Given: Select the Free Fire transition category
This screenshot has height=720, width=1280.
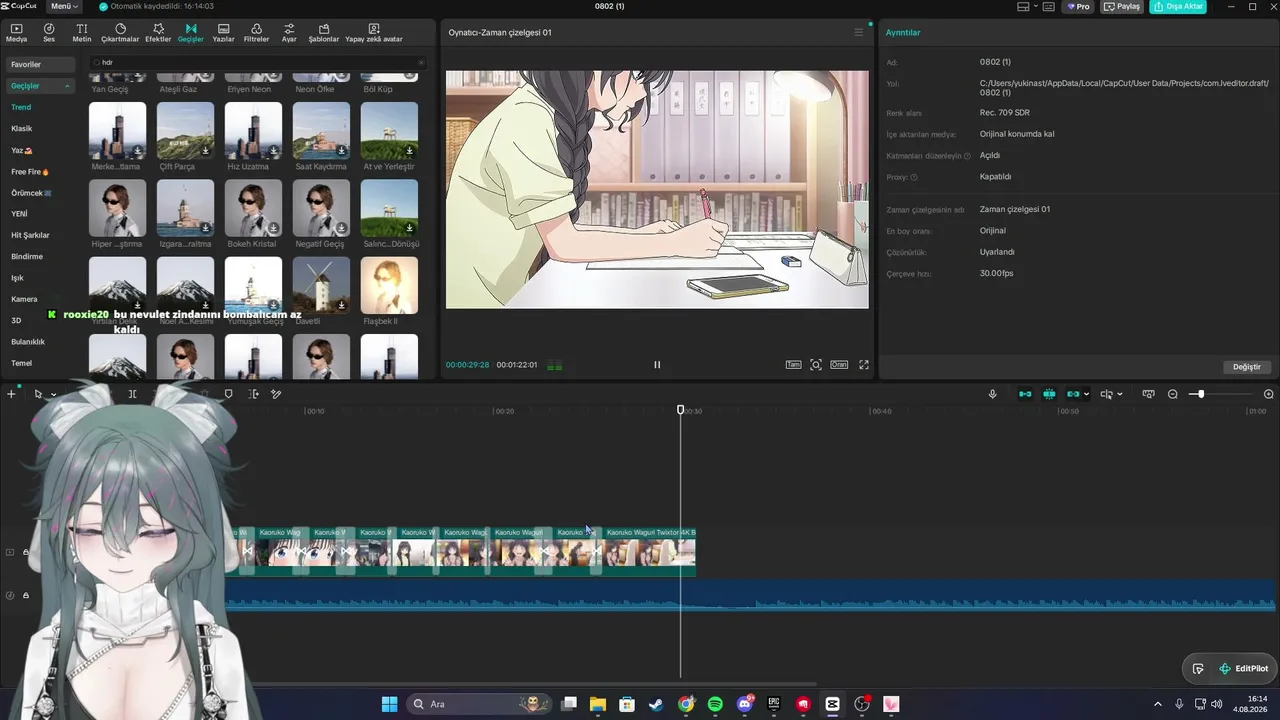Looking at the screenshot, I should (x=30, y=172).
